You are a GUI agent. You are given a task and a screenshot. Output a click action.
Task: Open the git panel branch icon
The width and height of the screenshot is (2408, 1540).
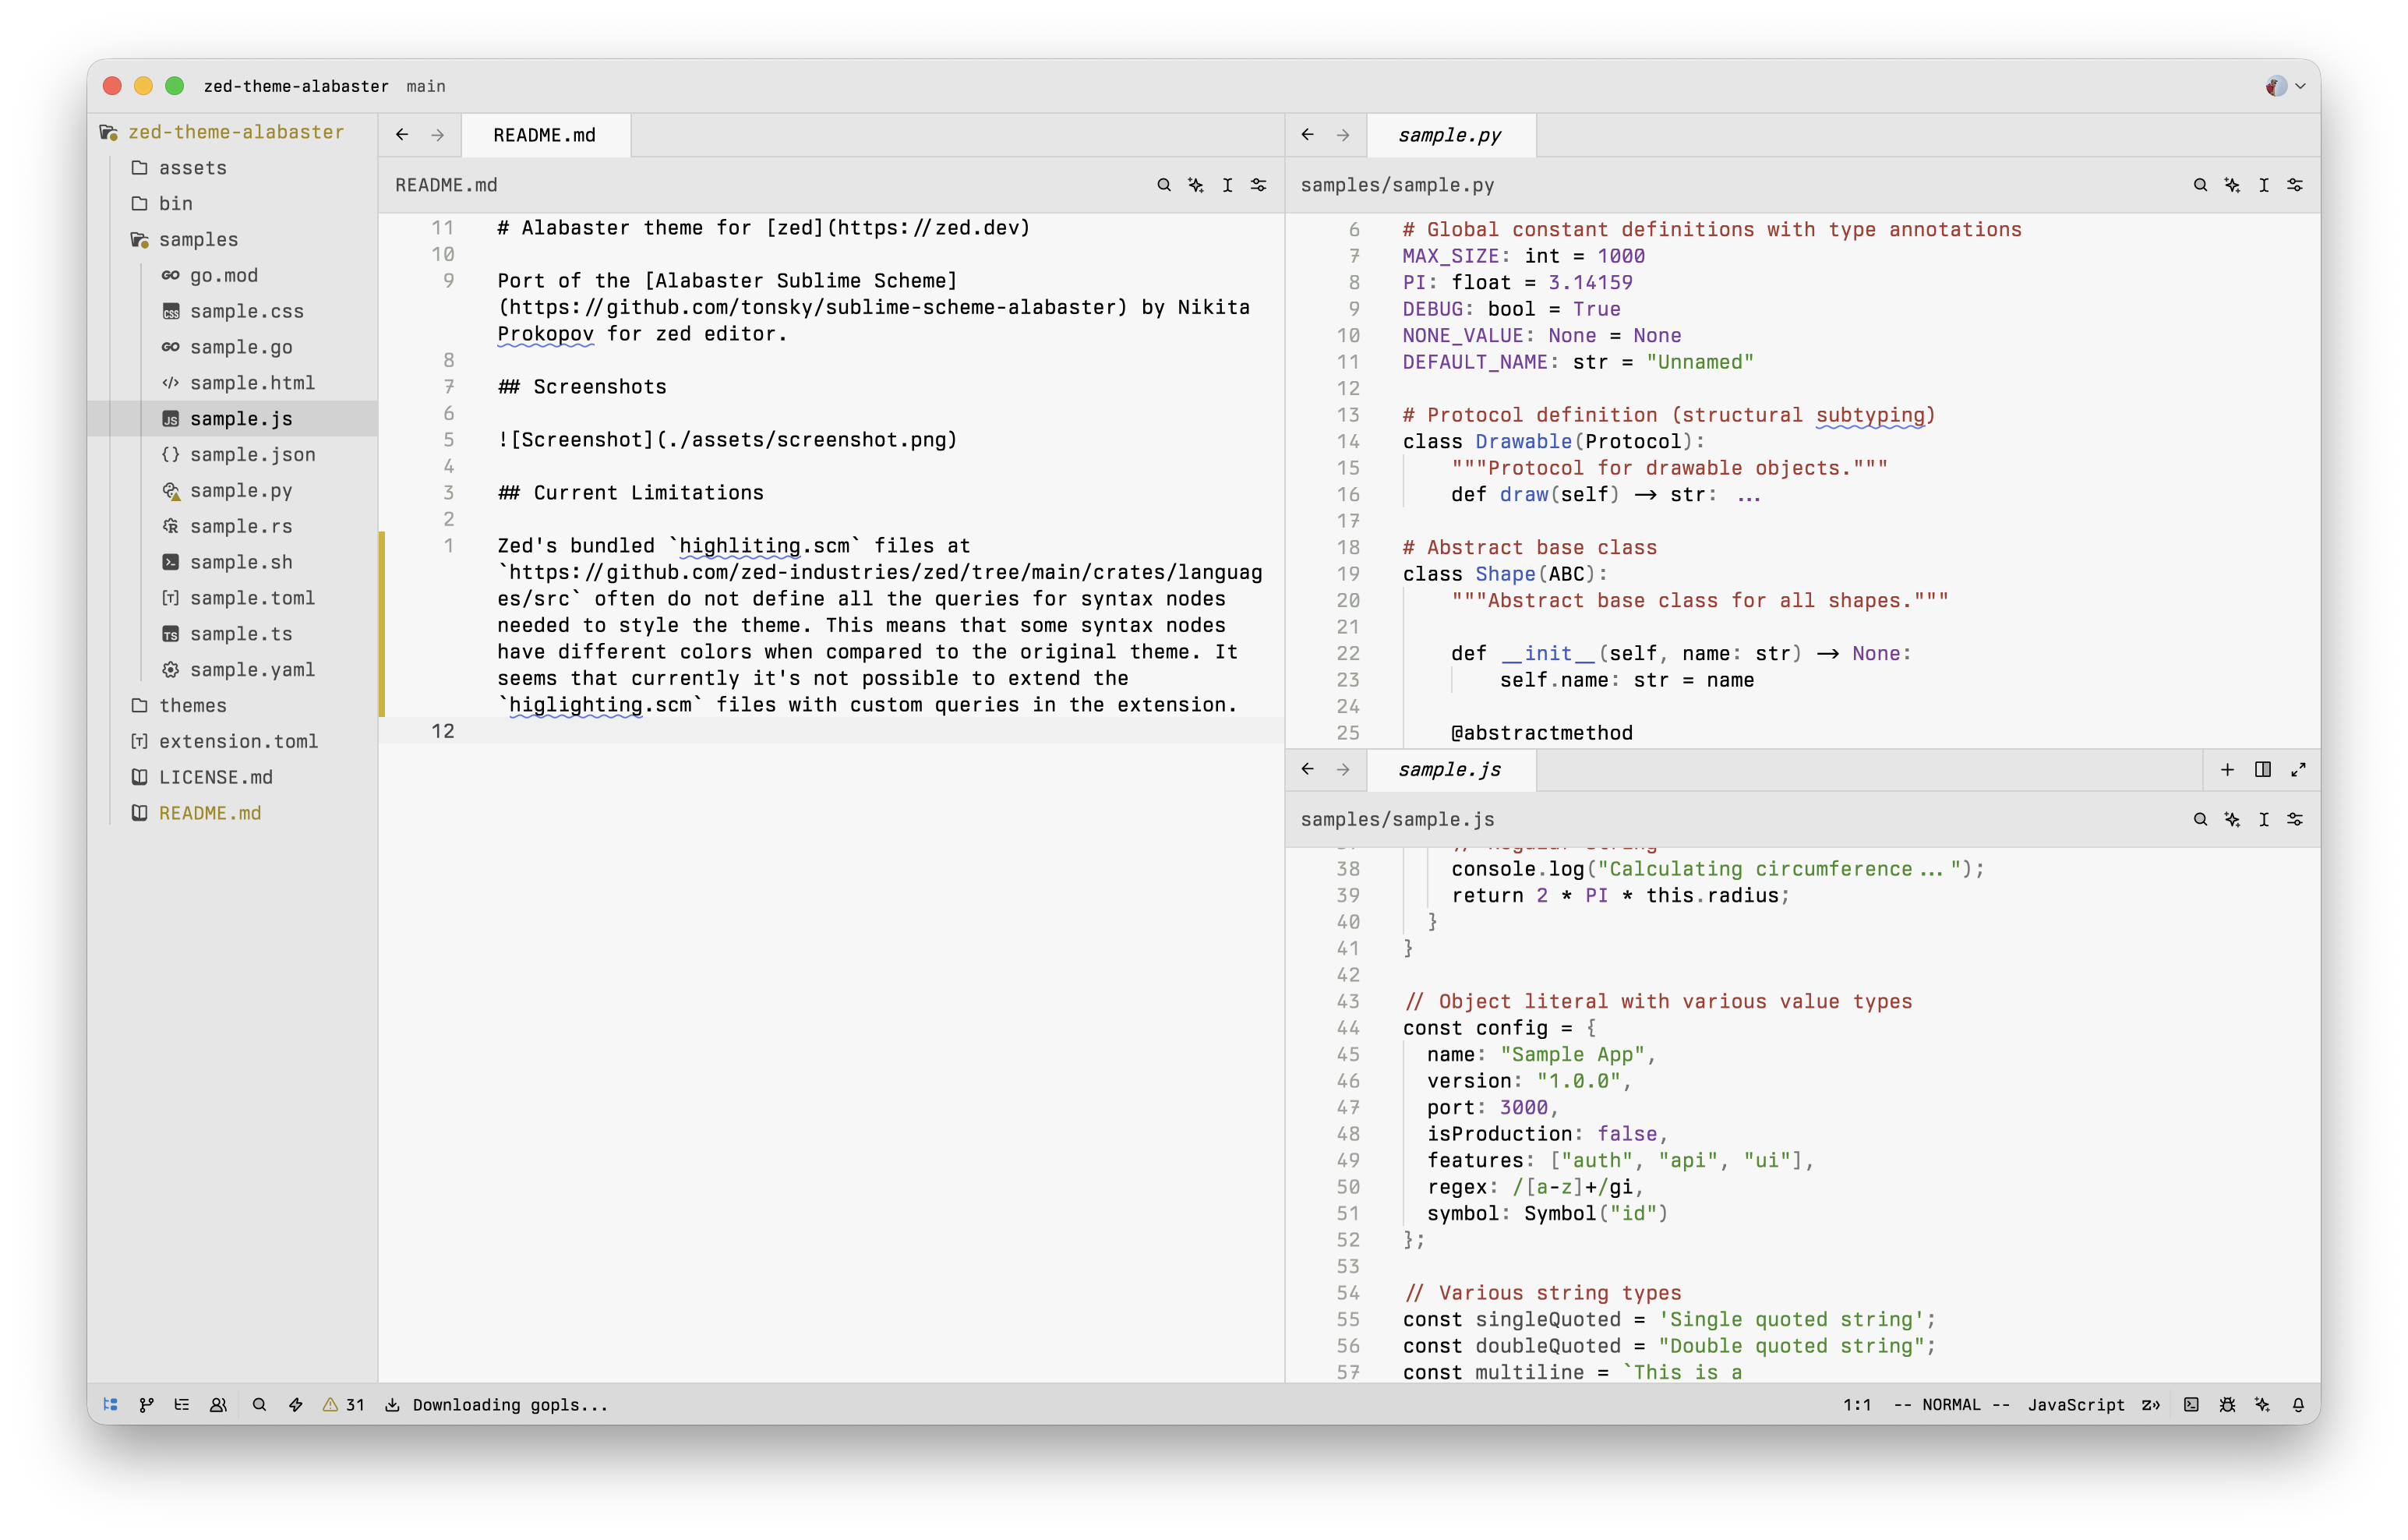pyautogui.click(x=146, y=1404)
